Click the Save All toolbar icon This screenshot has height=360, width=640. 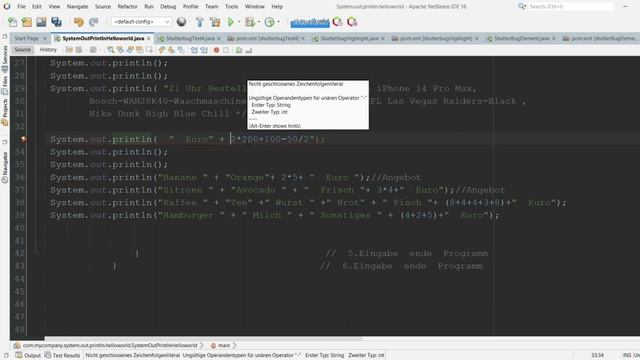click(x=56, y=22)
